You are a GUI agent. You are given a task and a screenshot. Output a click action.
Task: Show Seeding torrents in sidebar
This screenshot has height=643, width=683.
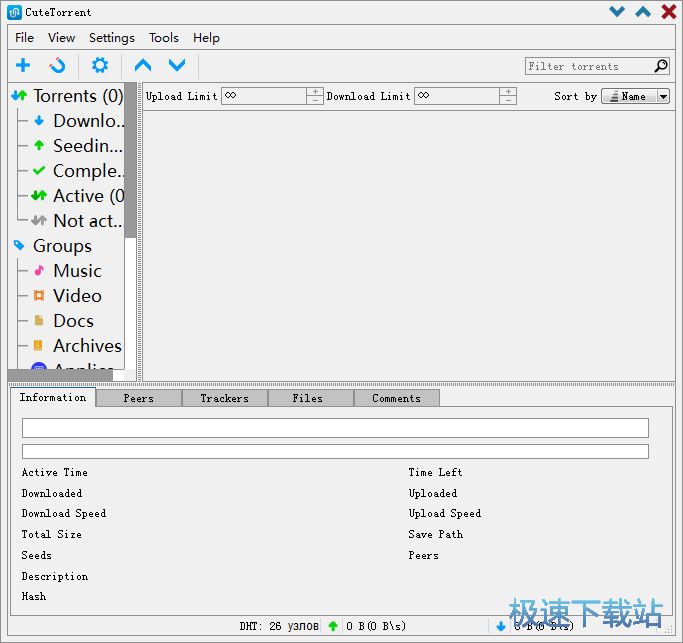[86, 146]
